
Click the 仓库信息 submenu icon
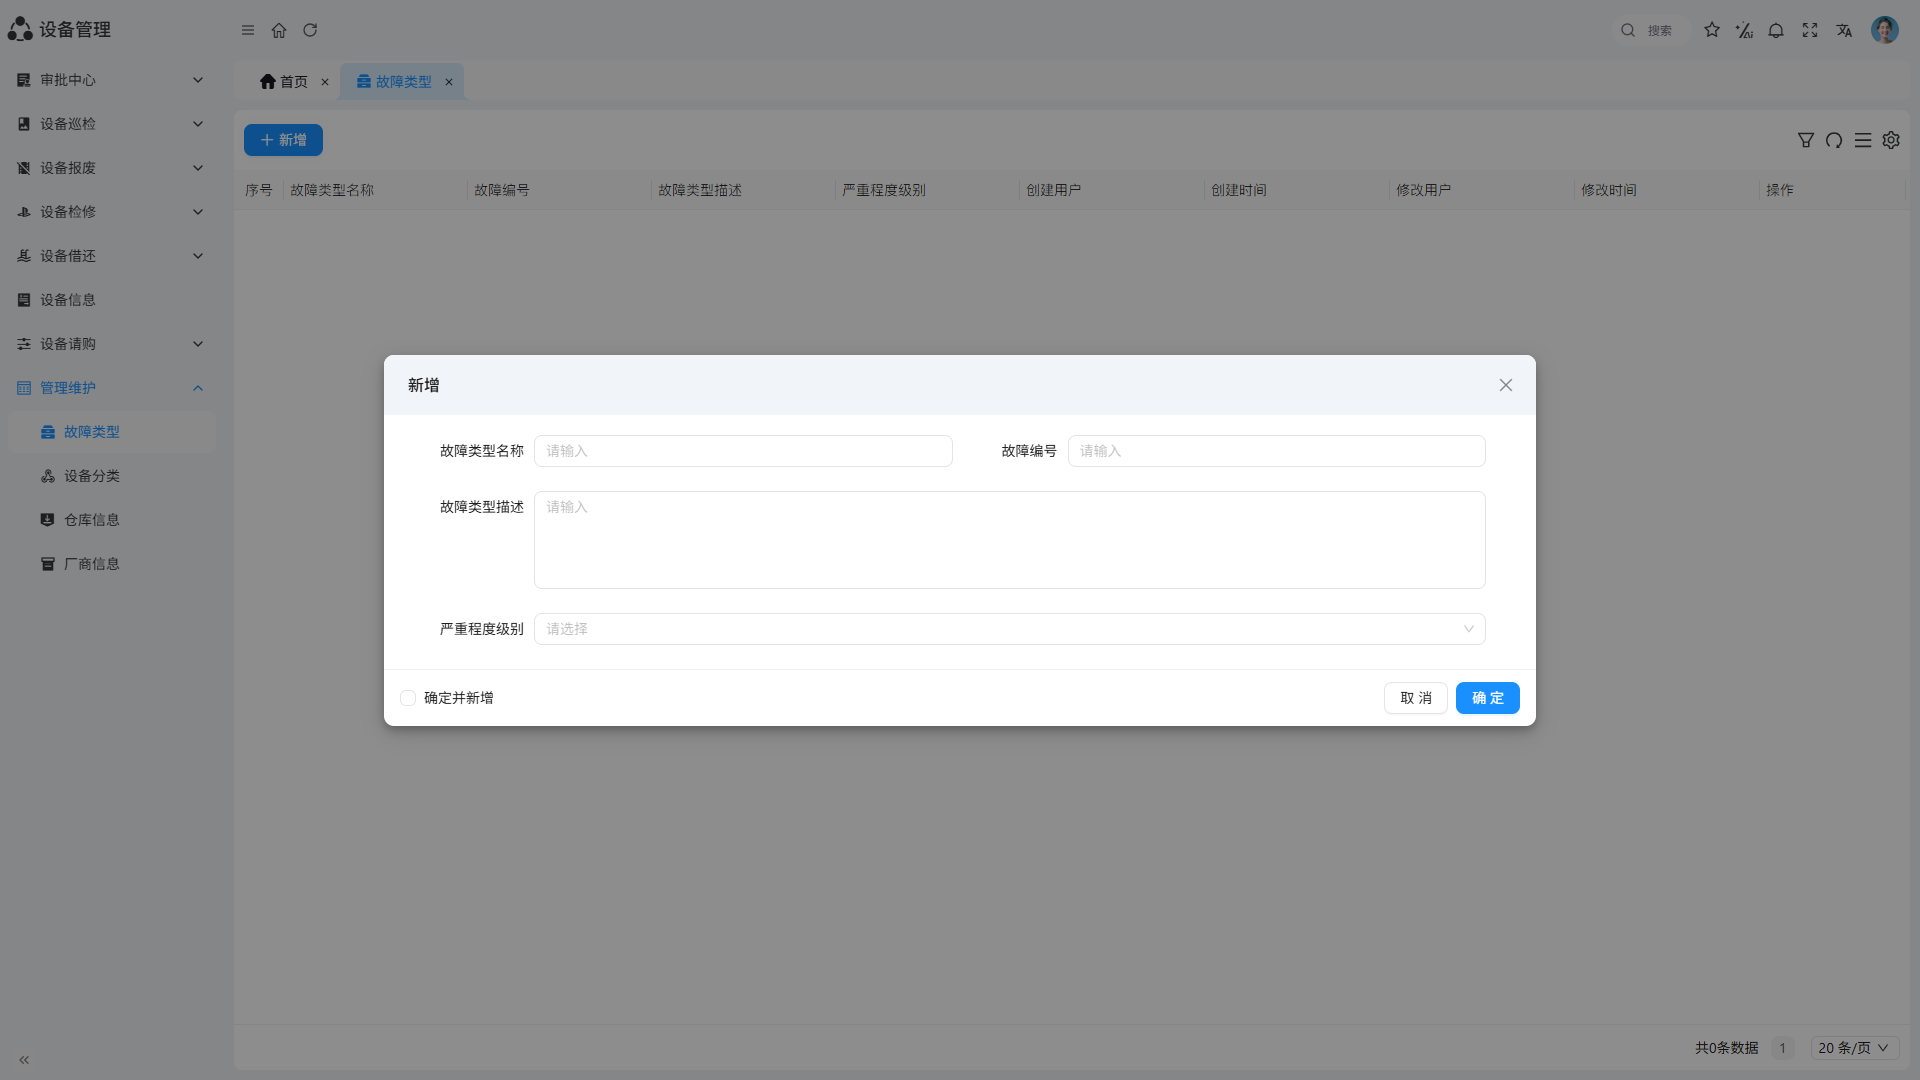coord(48,520)
